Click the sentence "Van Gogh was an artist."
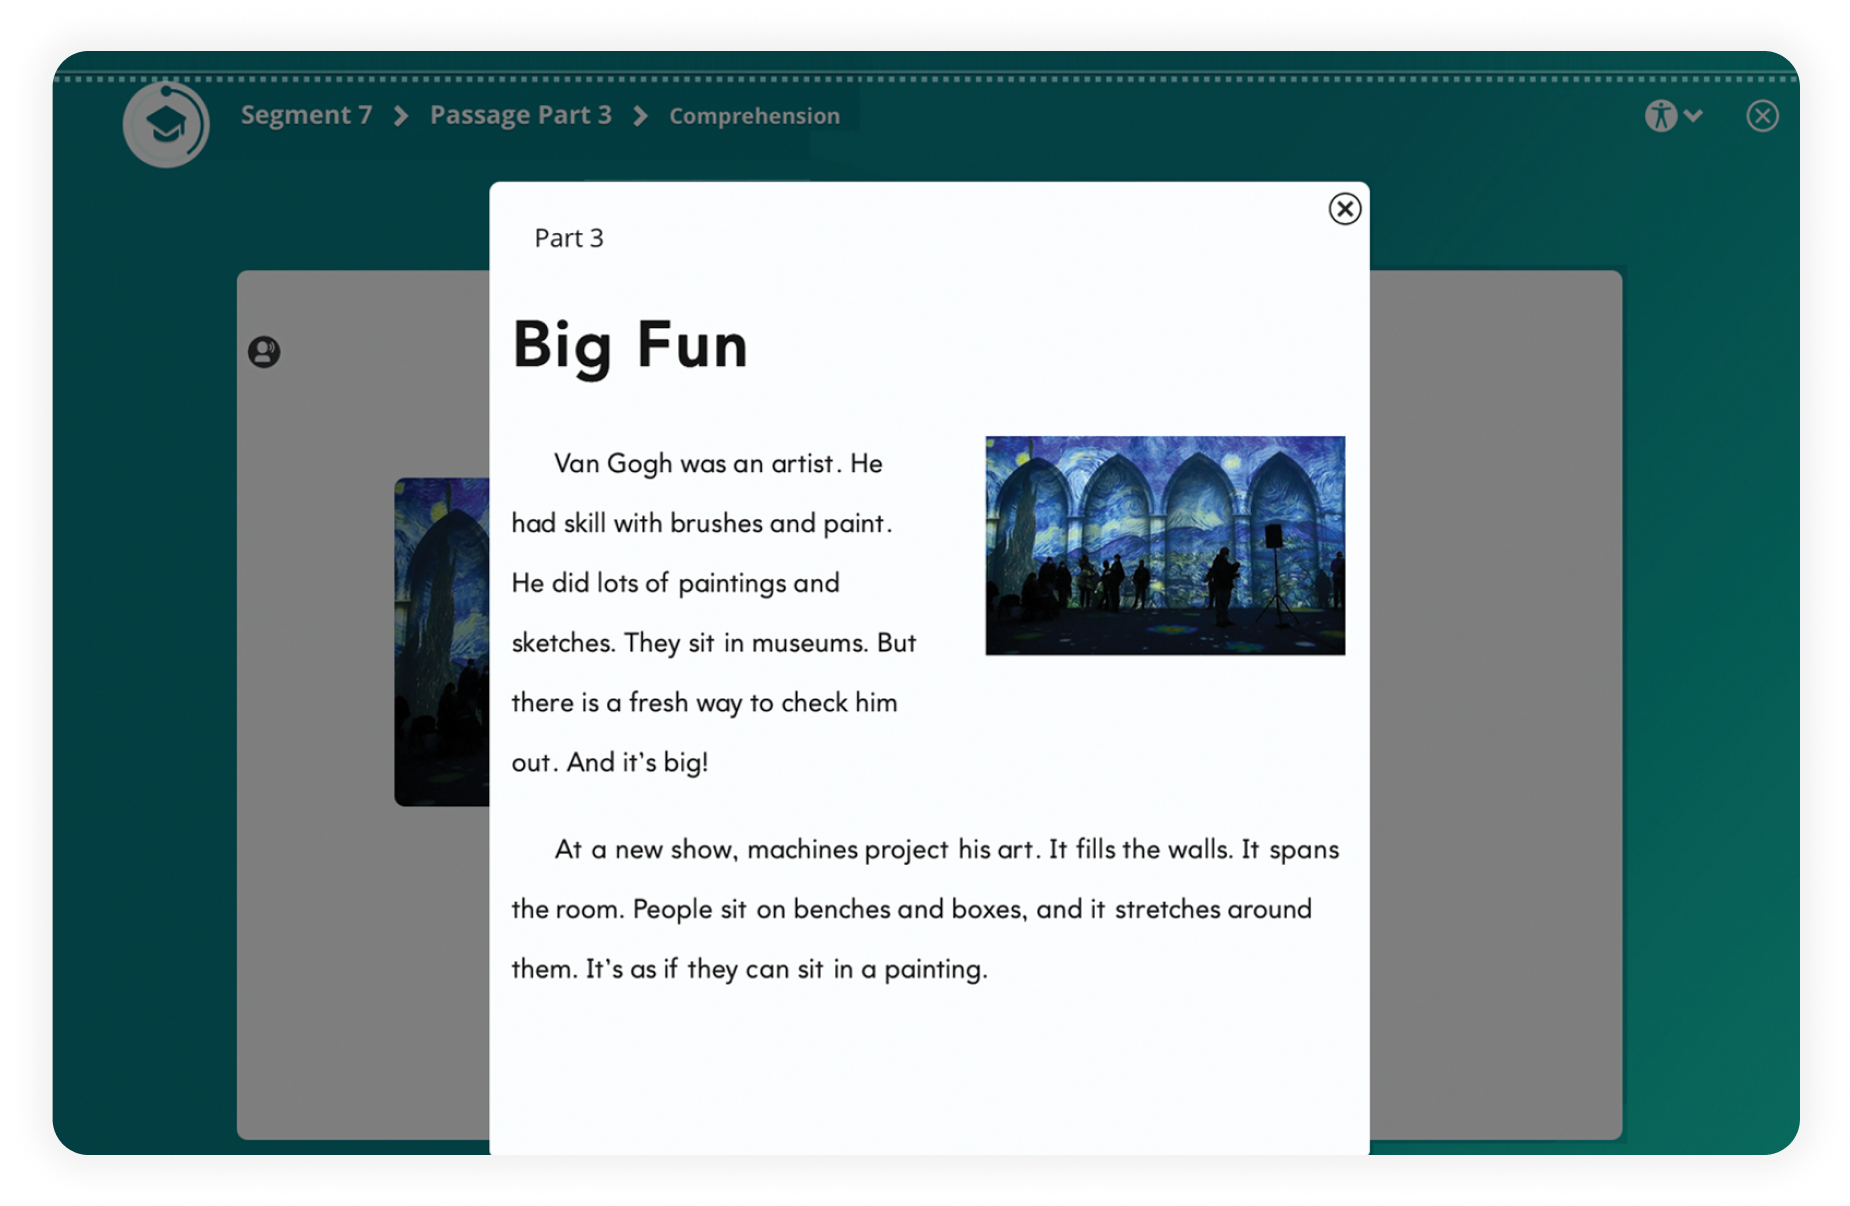 [x=697, y=464]
